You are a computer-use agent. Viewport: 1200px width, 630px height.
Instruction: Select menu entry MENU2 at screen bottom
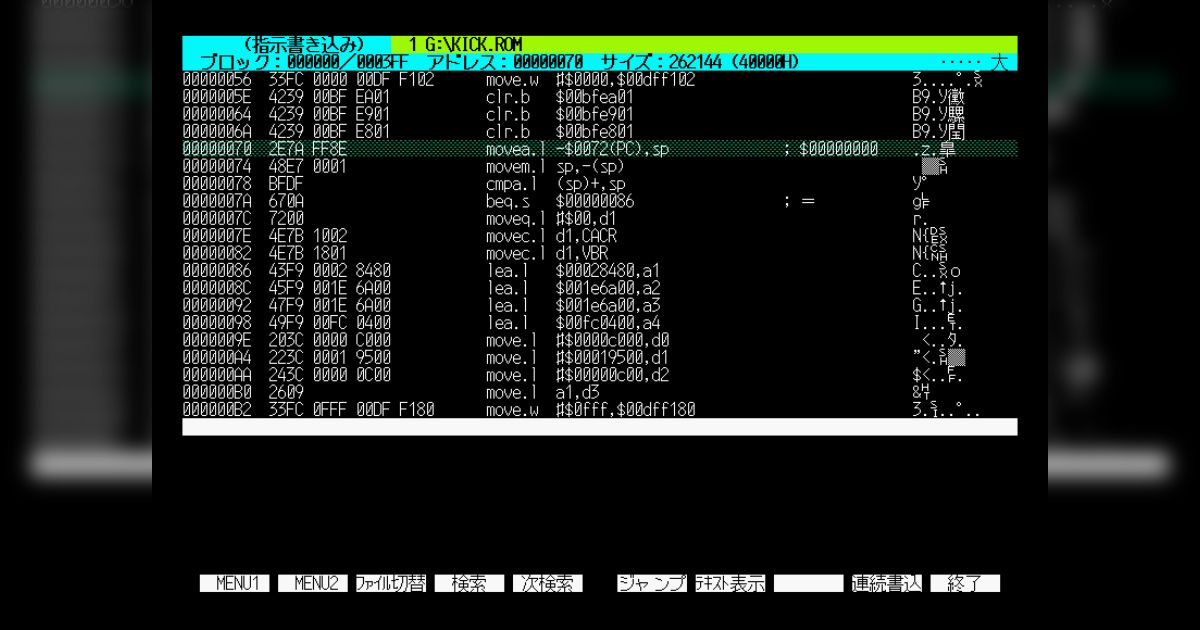point(312,583)
